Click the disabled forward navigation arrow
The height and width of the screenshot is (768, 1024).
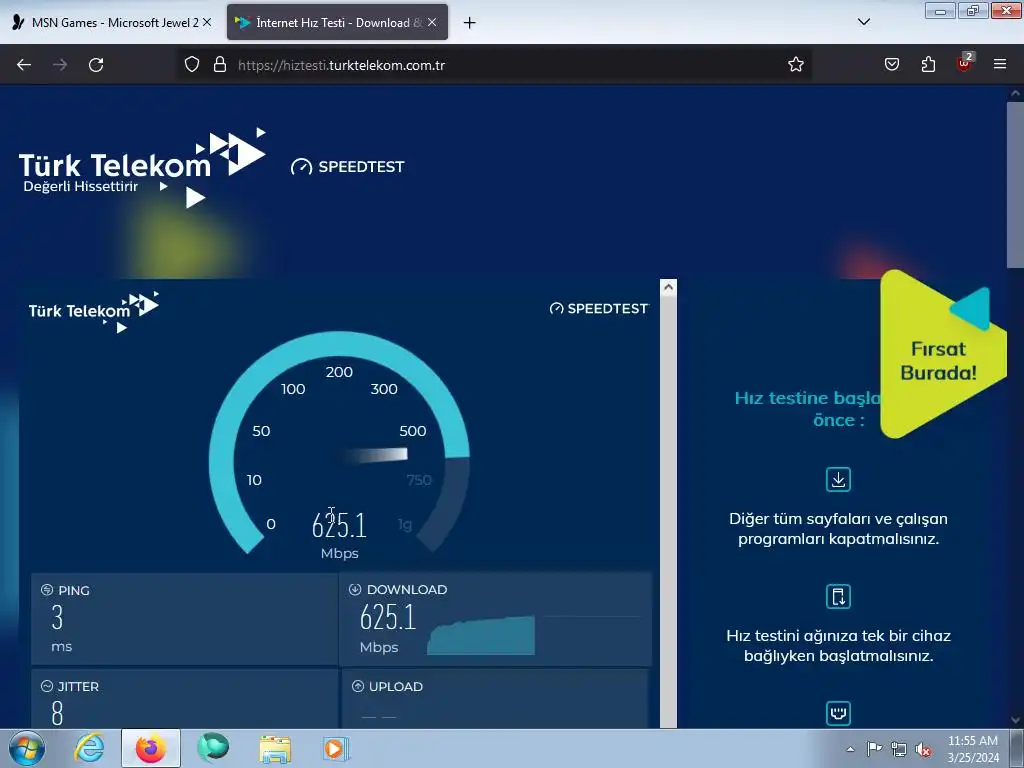tap(60, 65)
